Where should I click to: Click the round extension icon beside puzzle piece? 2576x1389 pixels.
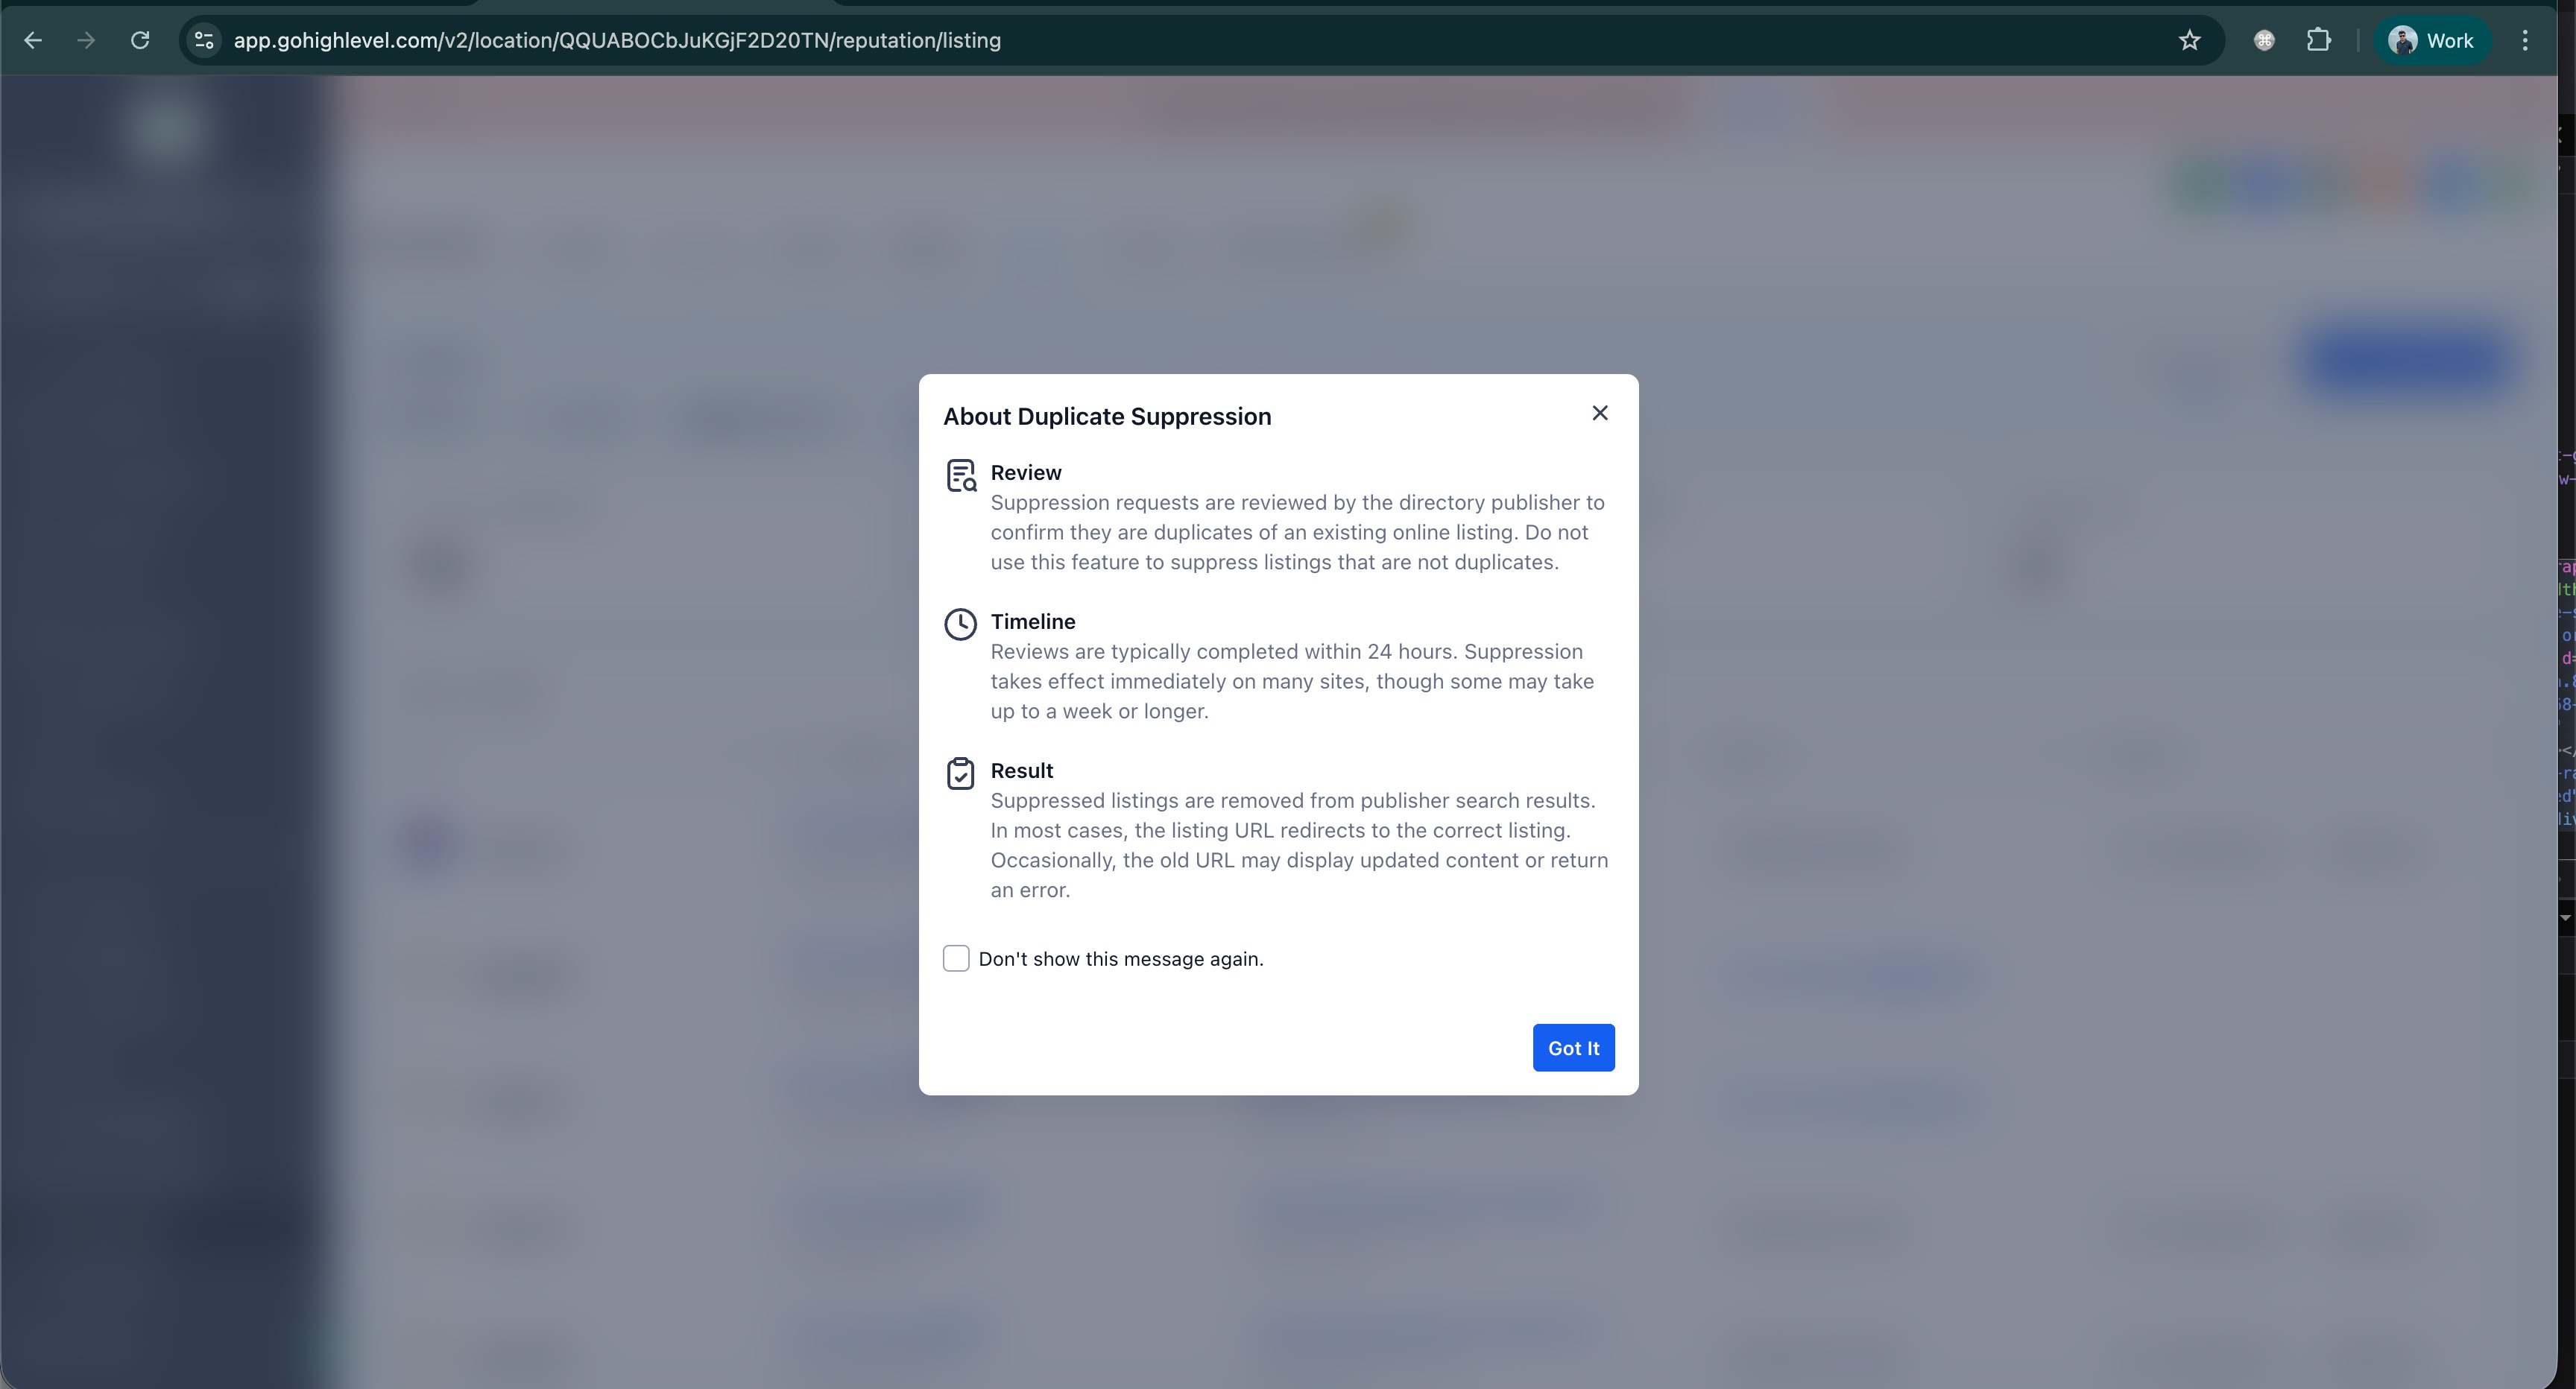[2264, 40]
